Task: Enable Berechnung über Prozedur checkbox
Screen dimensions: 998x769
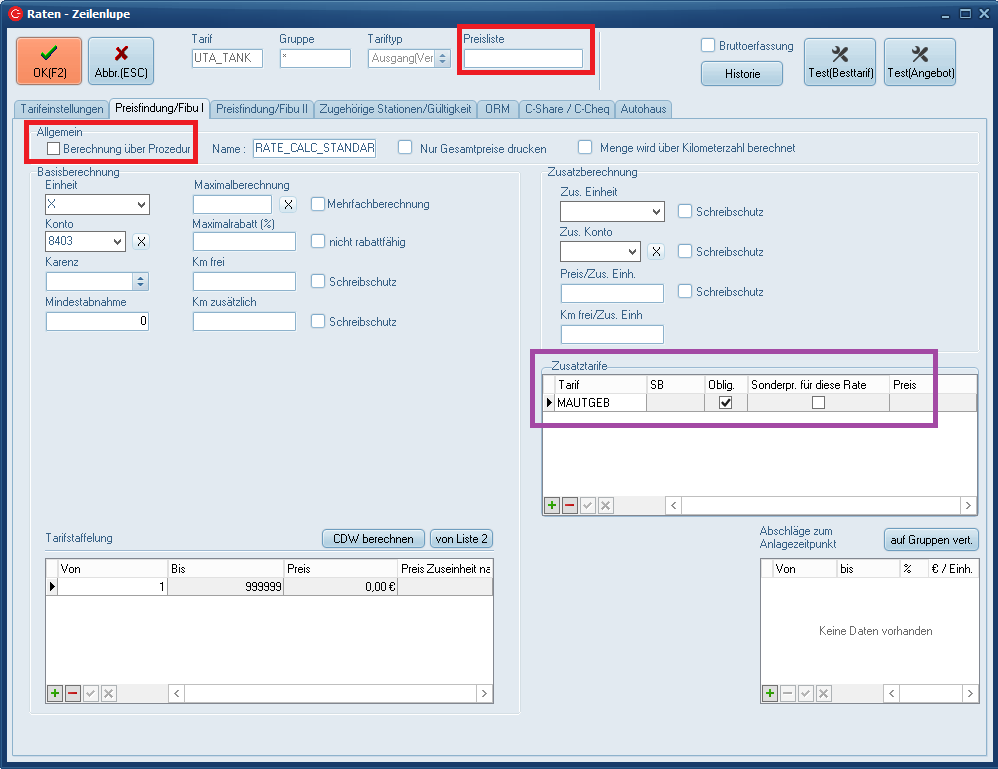Action: [54, 149]
